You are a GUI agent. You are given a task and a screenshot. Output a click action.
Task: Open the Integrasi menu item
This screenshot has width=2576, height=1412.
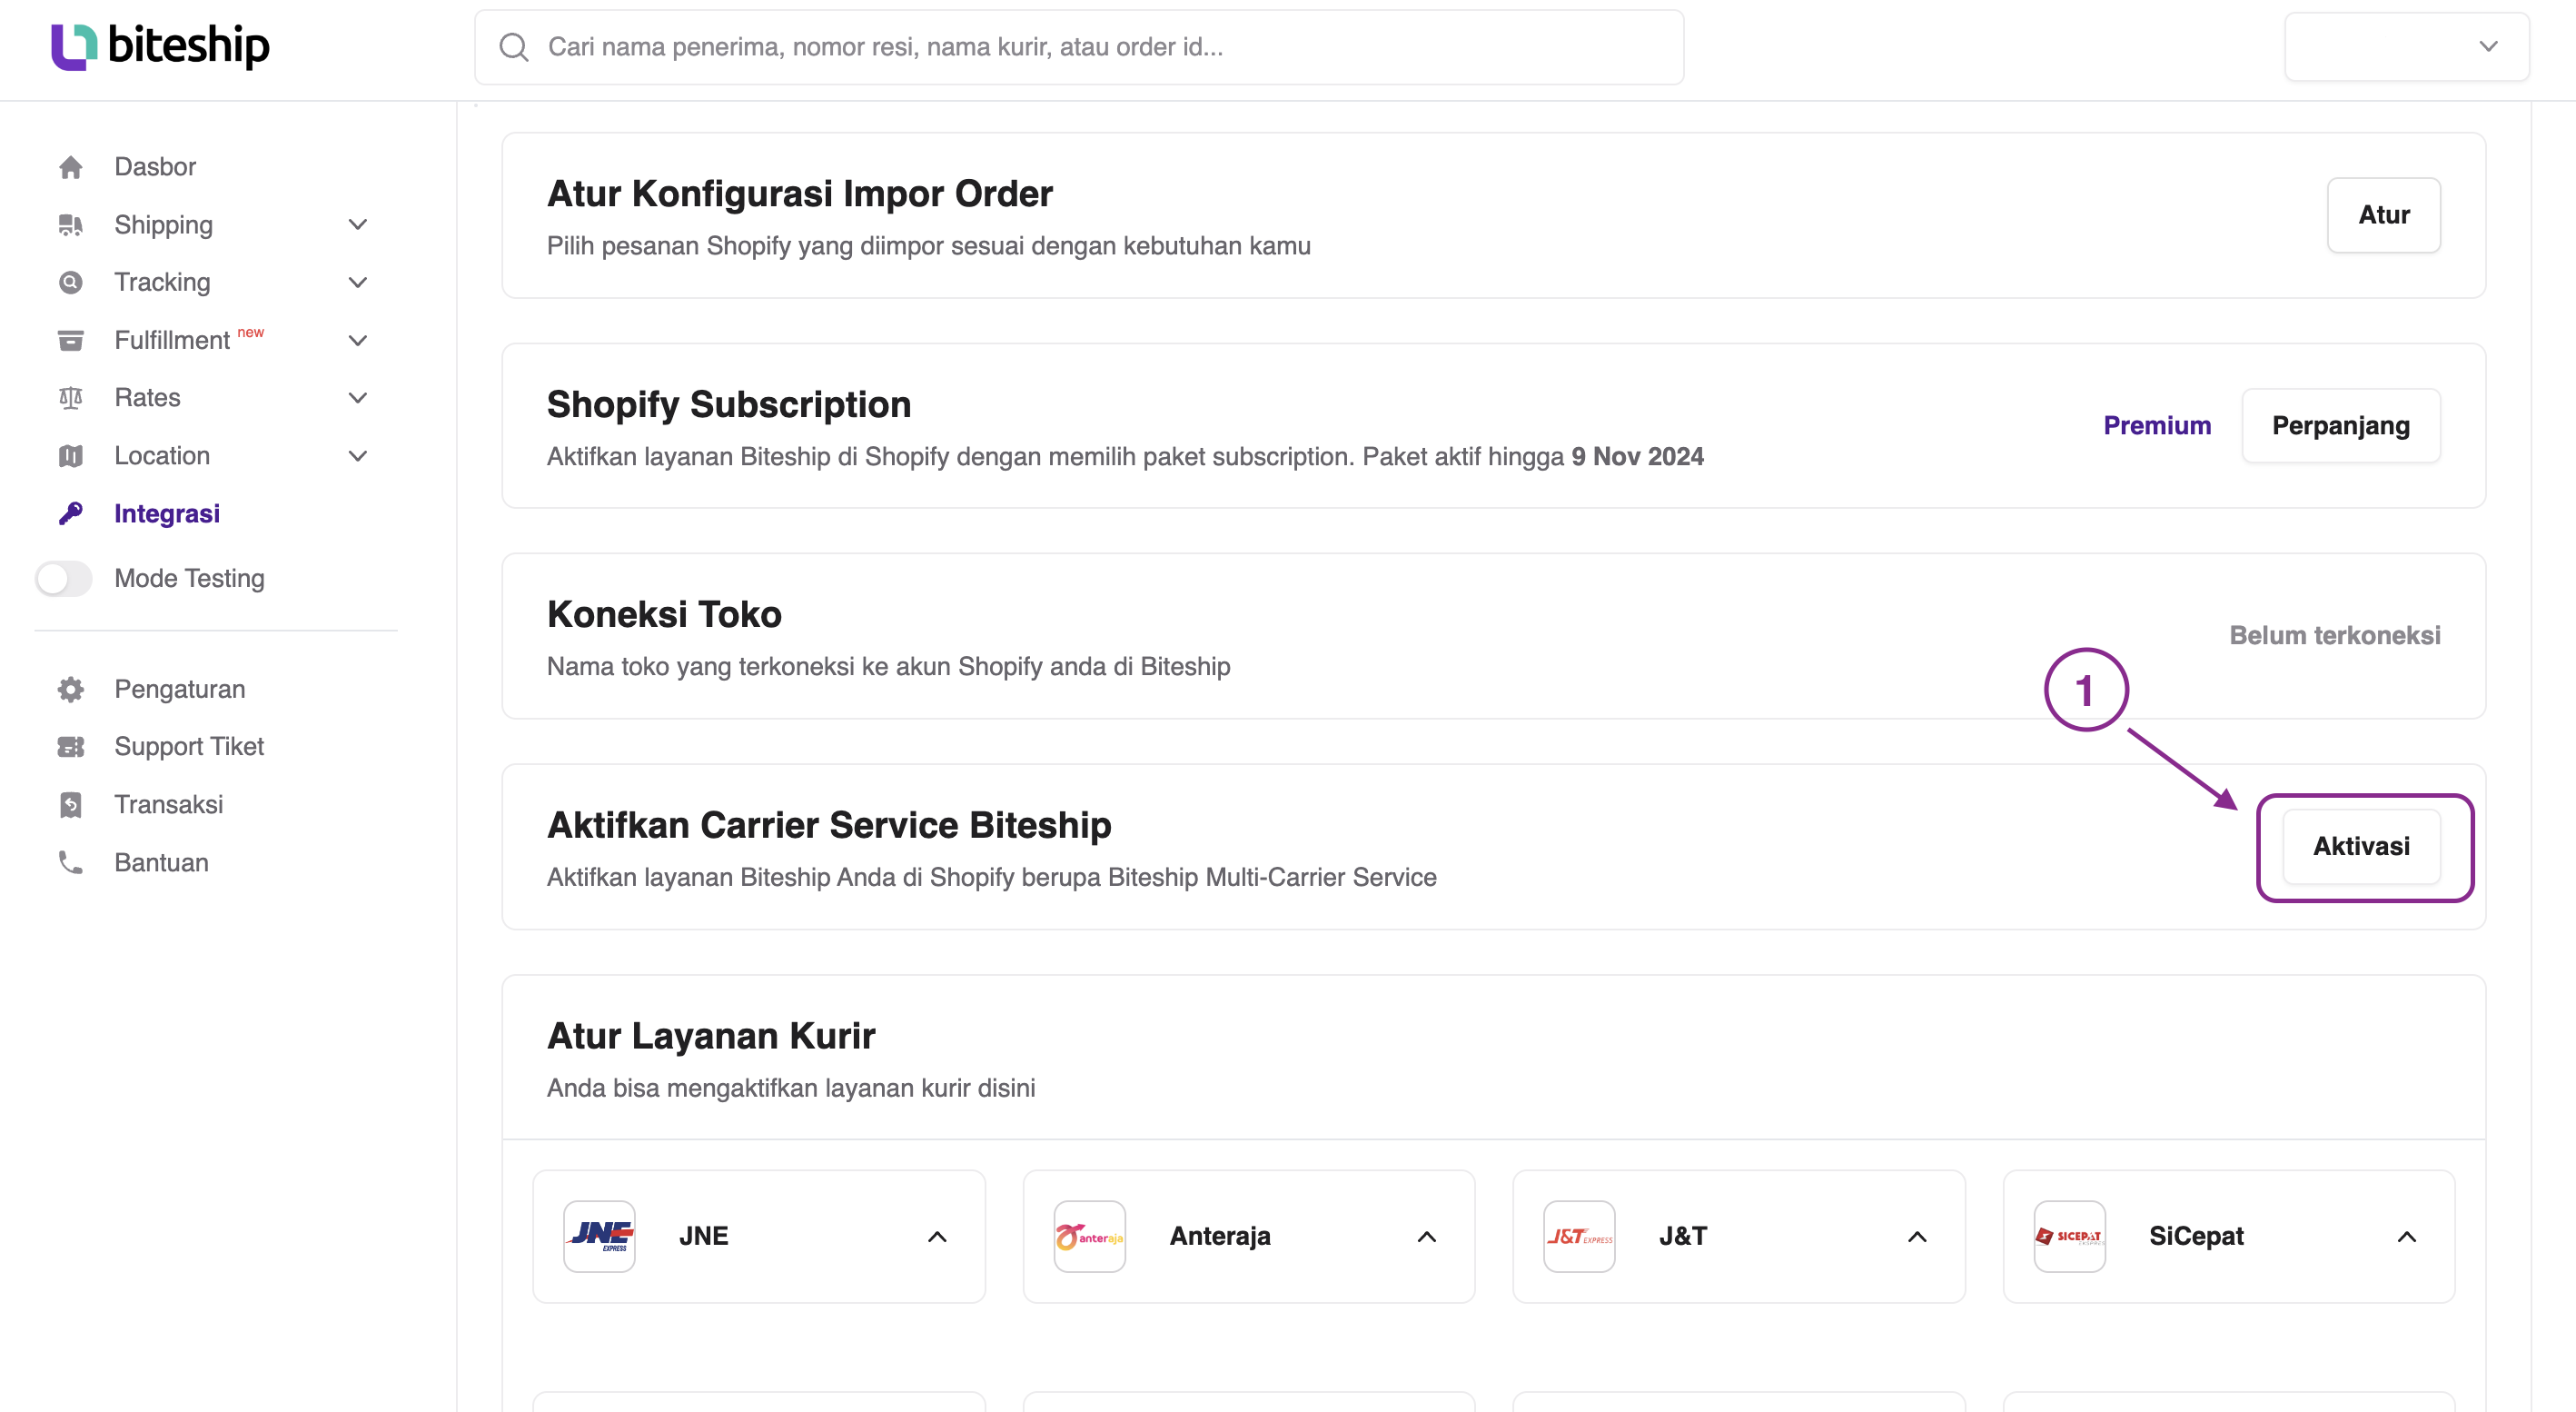click(x=167, y=513)
